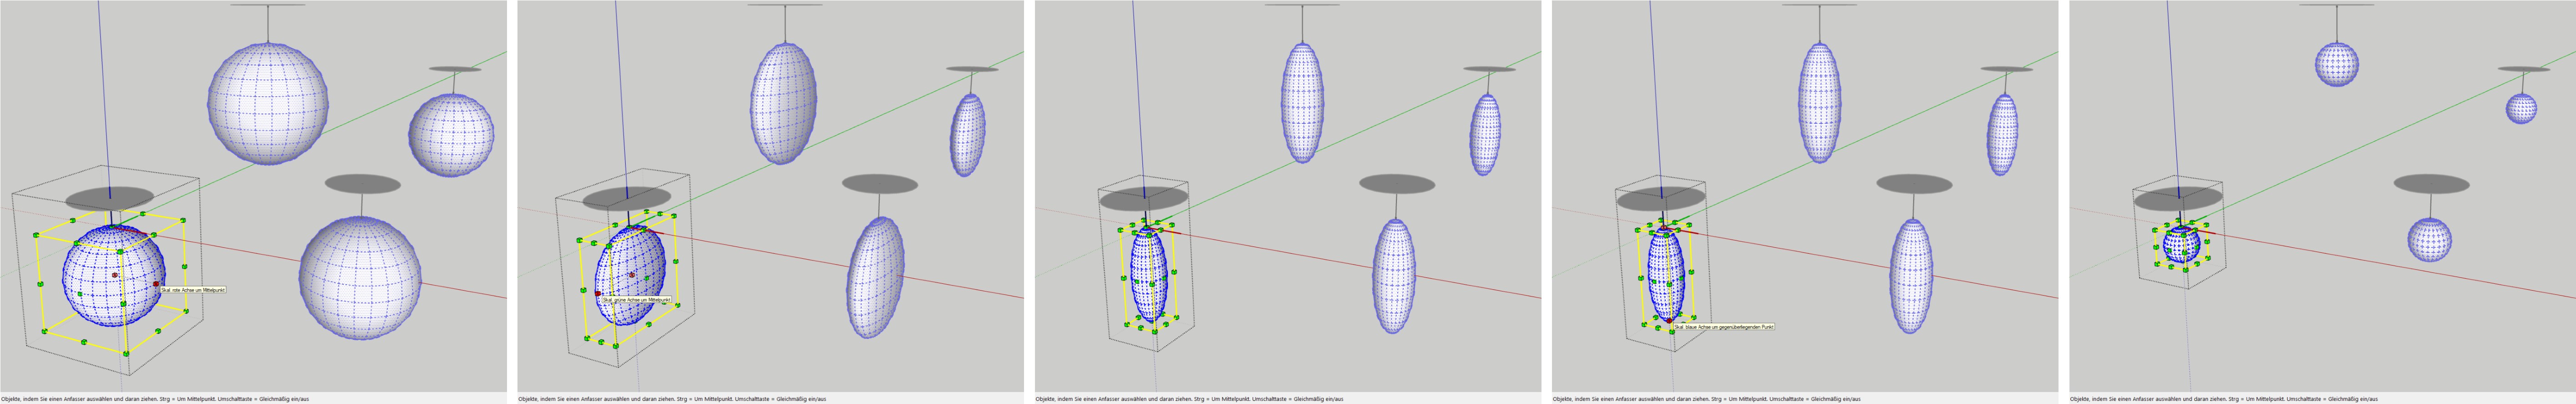This screenshot has width=2576, height=404.
Task: Select the far-right small ellipsoid in fourth viewport
Action: [x=2001, y=135]
